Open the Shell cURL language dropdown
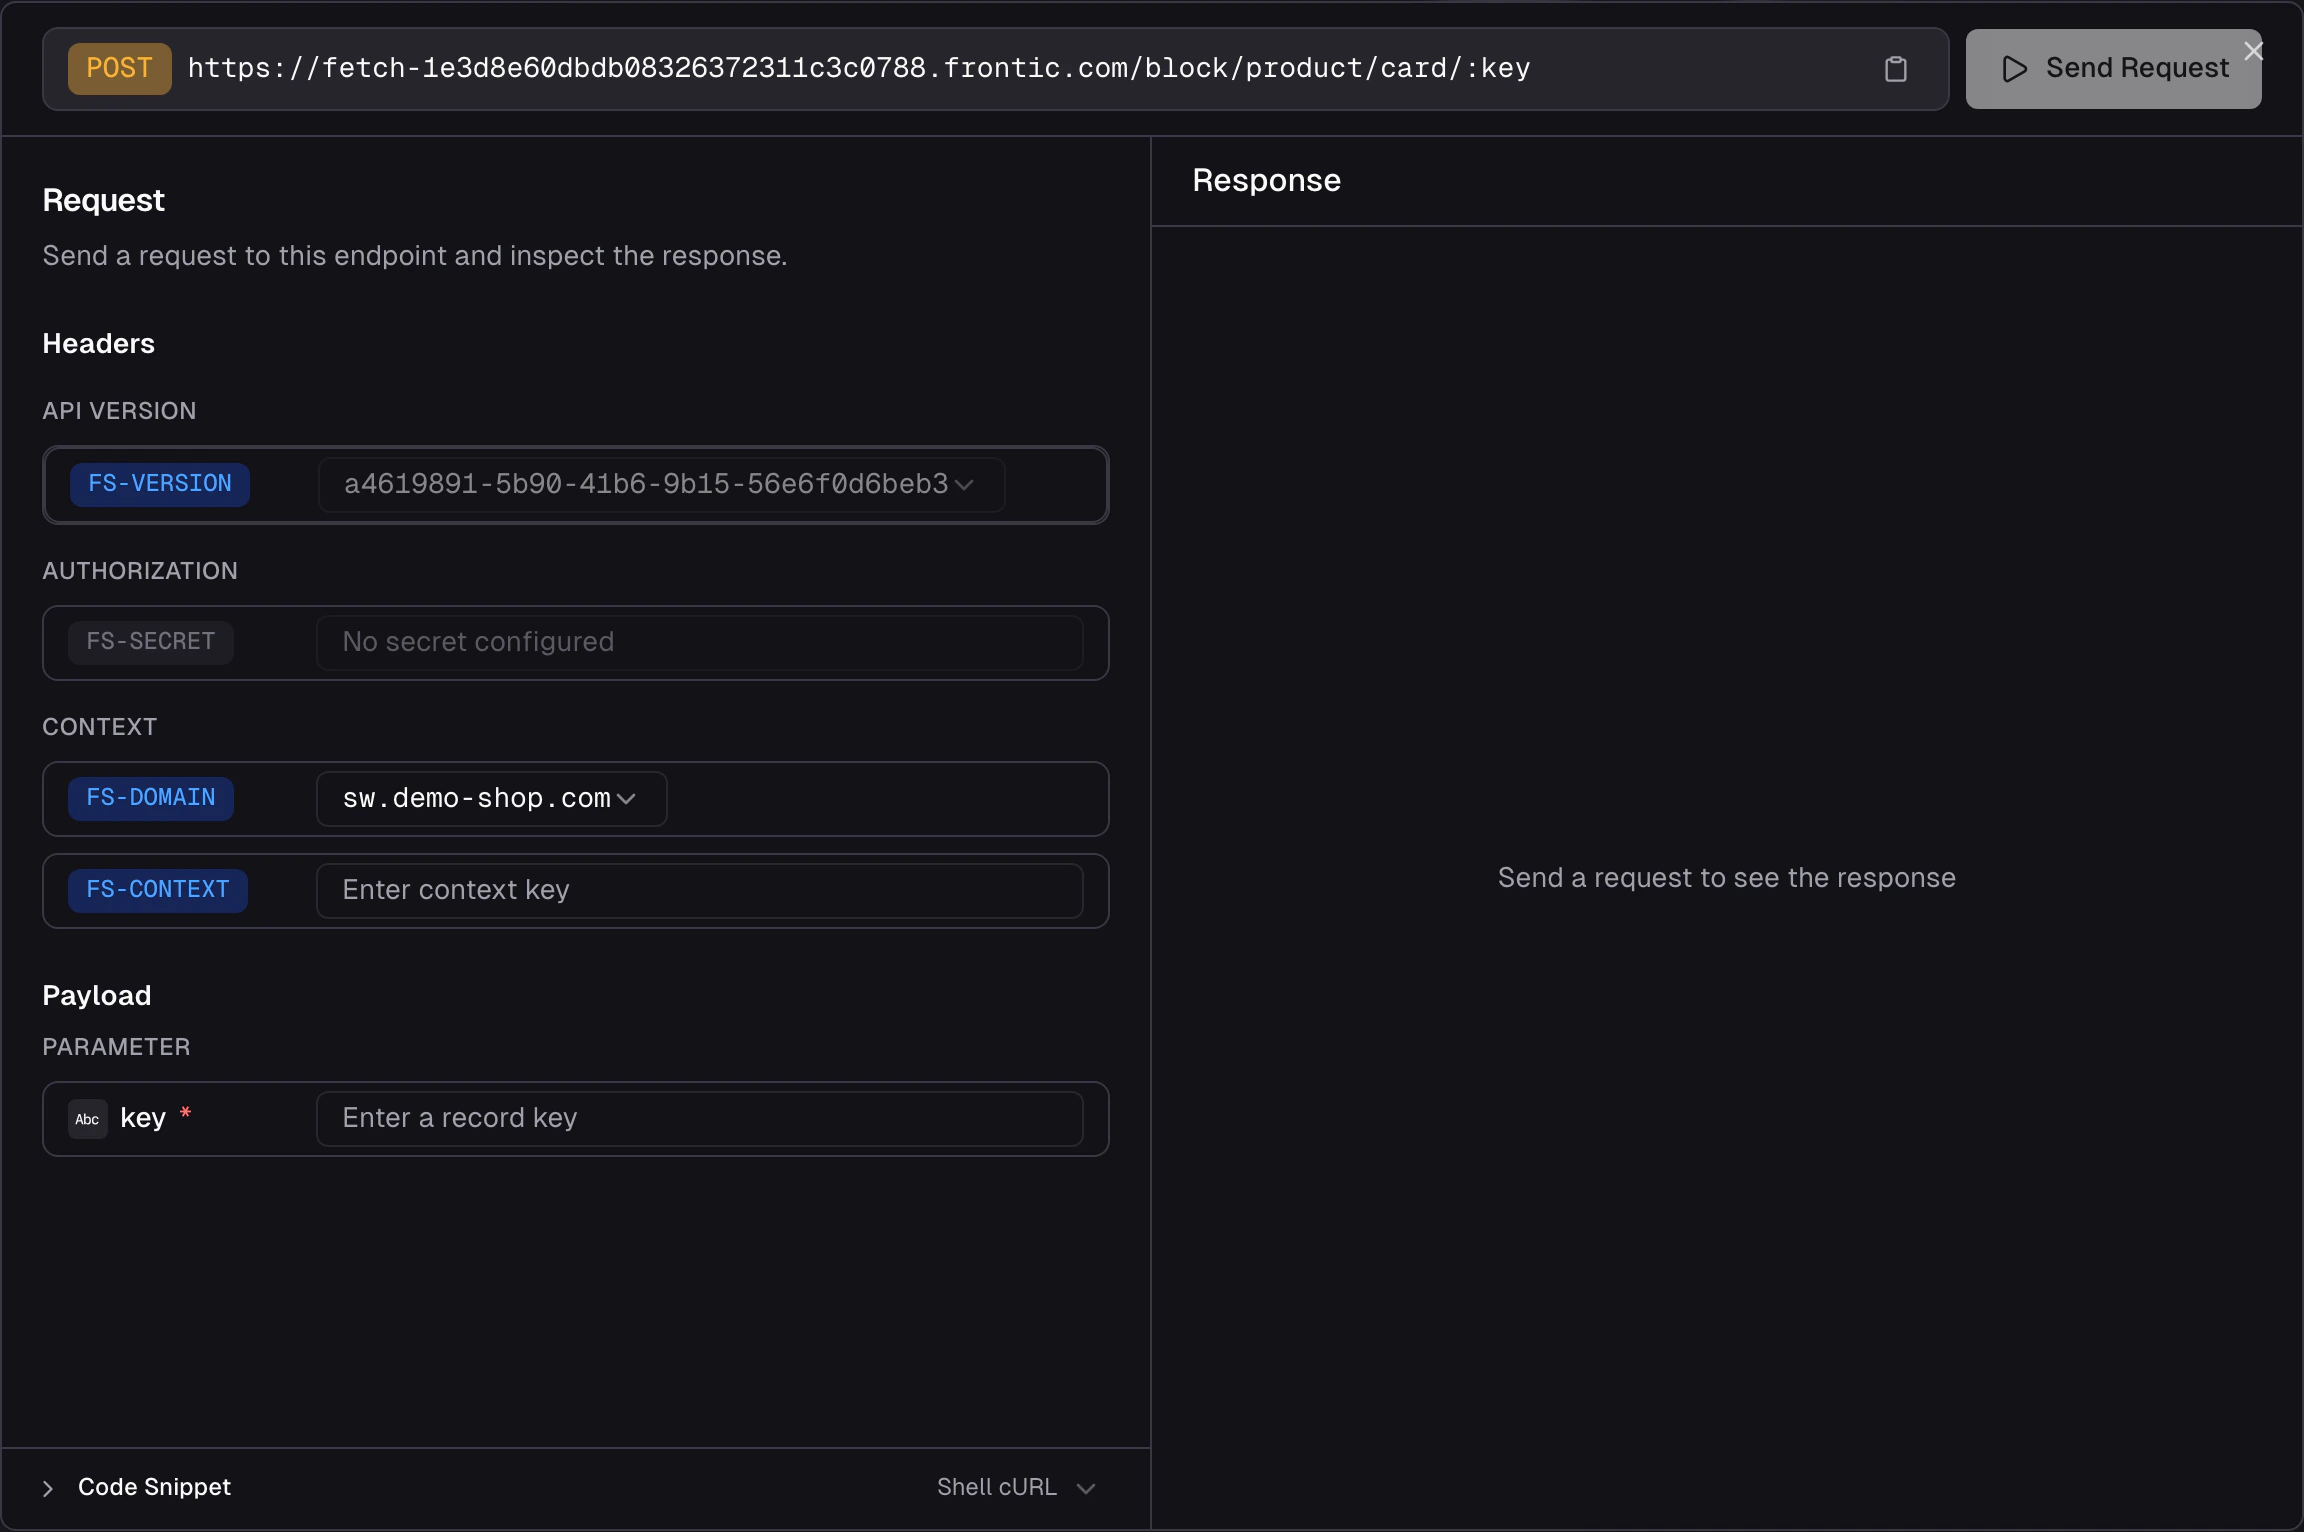 (1016, 1488)
